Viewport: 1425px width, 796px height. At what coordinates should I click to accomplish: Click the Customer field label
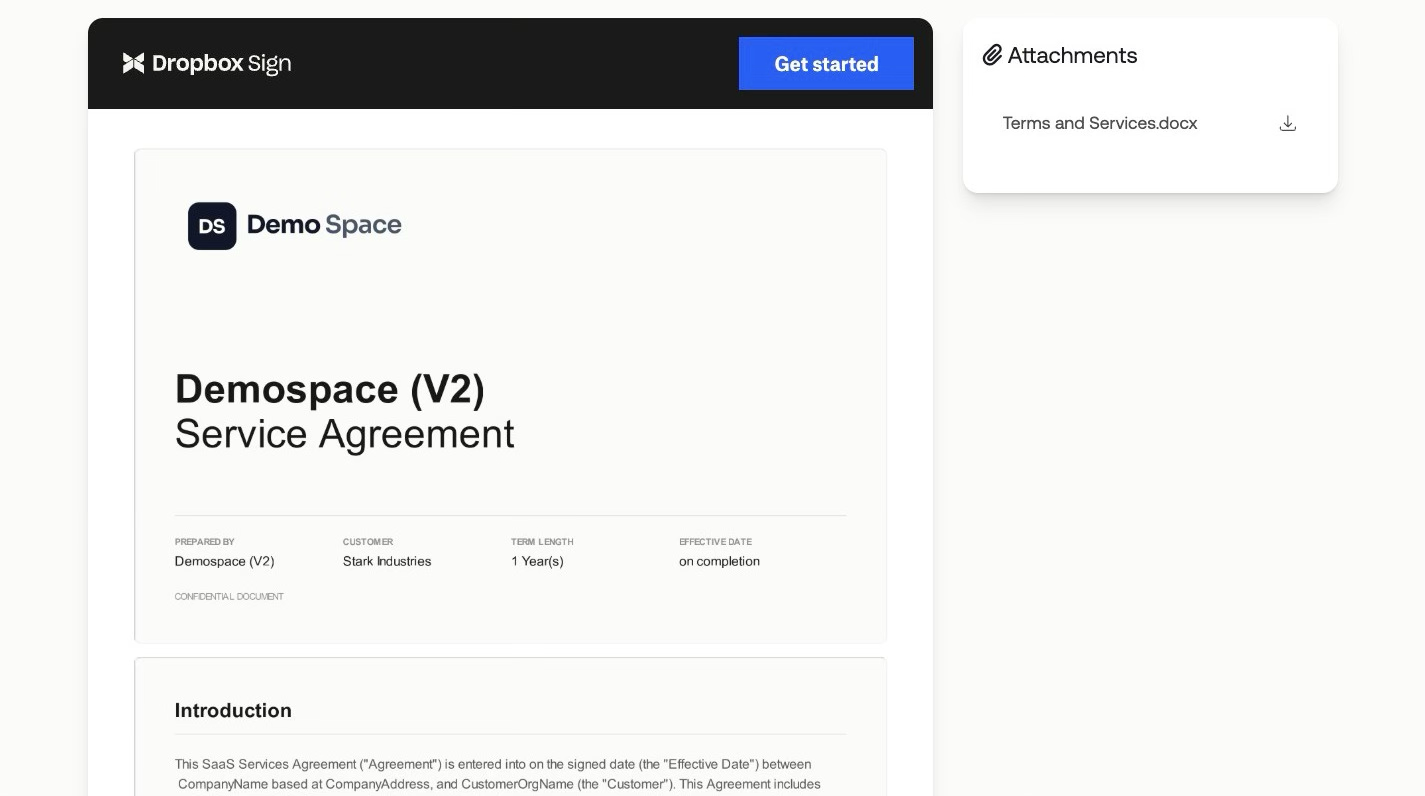click(368, 541)
